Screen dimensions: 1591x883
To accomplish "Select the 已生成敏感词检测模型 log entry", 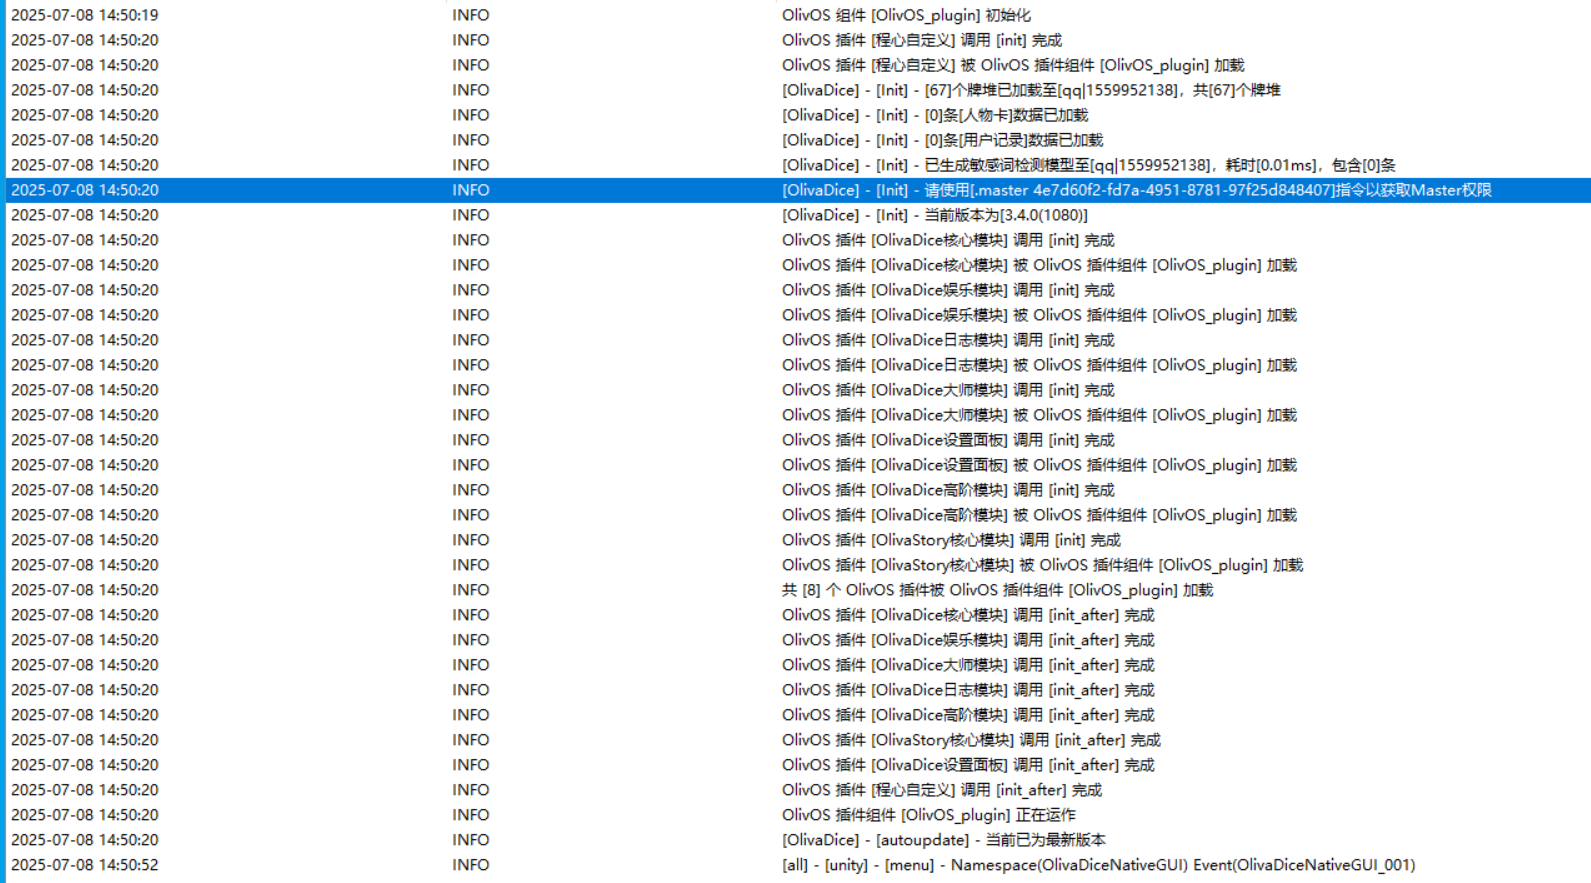I will (1088, 165).
